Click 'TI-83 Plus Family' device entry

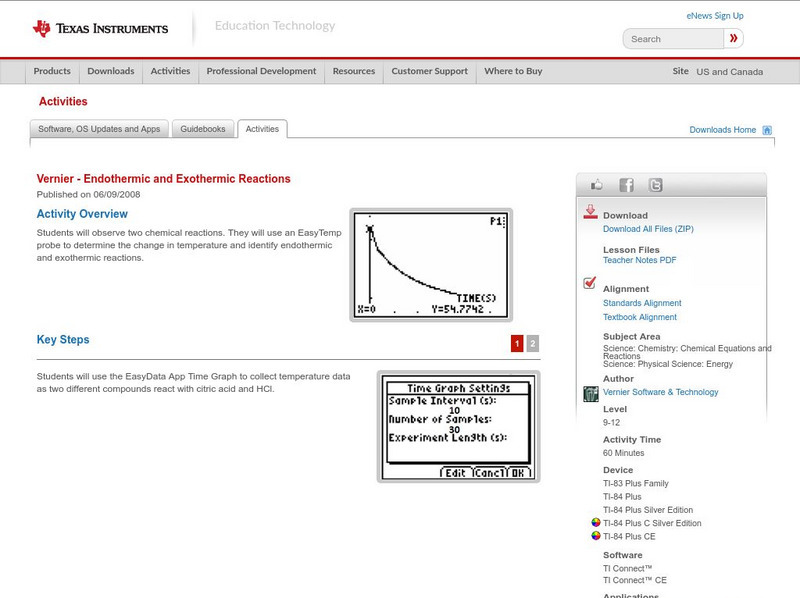(x=636, y=483)
